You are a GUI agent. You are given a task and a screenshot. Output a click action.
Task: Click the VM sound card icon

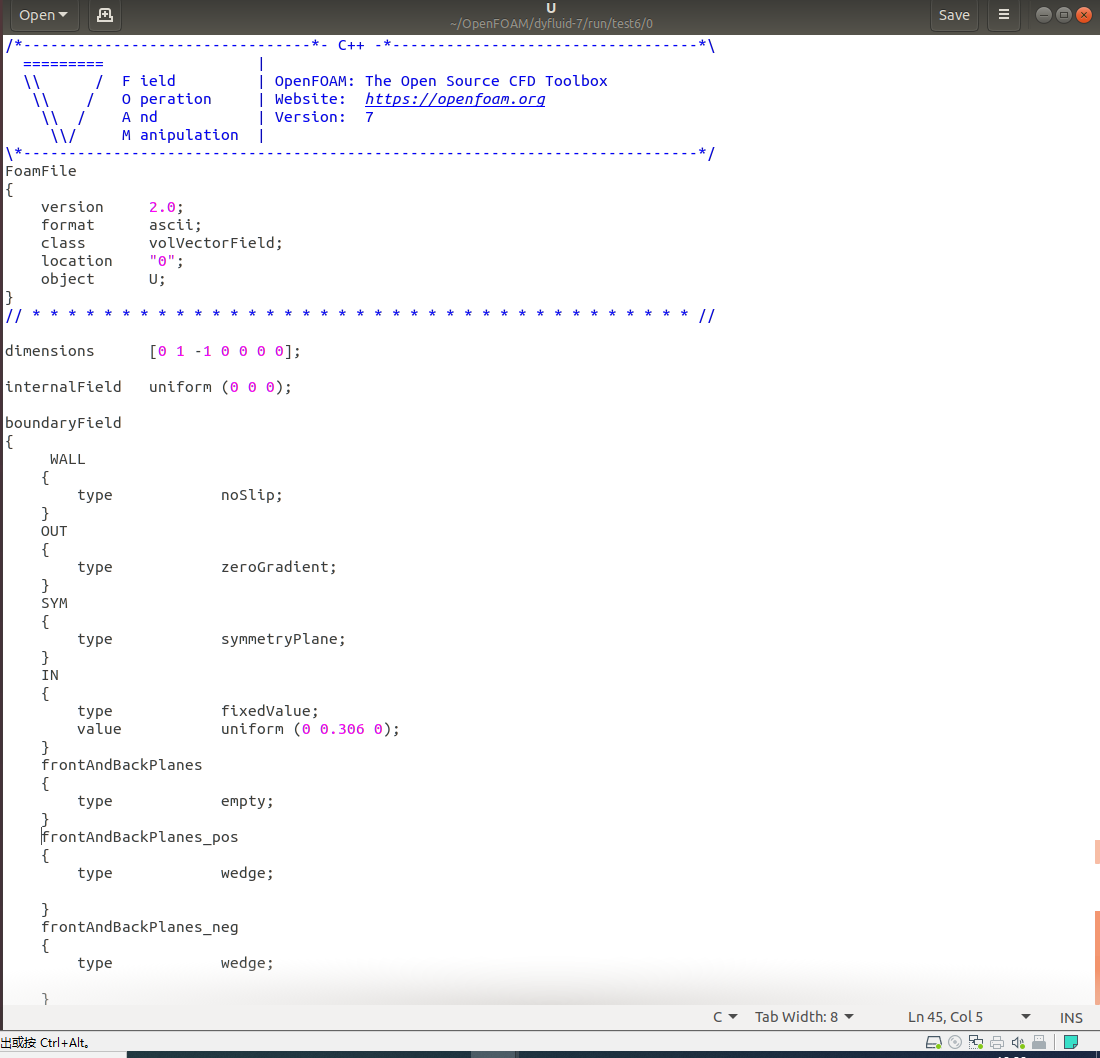point(1018,1043)
